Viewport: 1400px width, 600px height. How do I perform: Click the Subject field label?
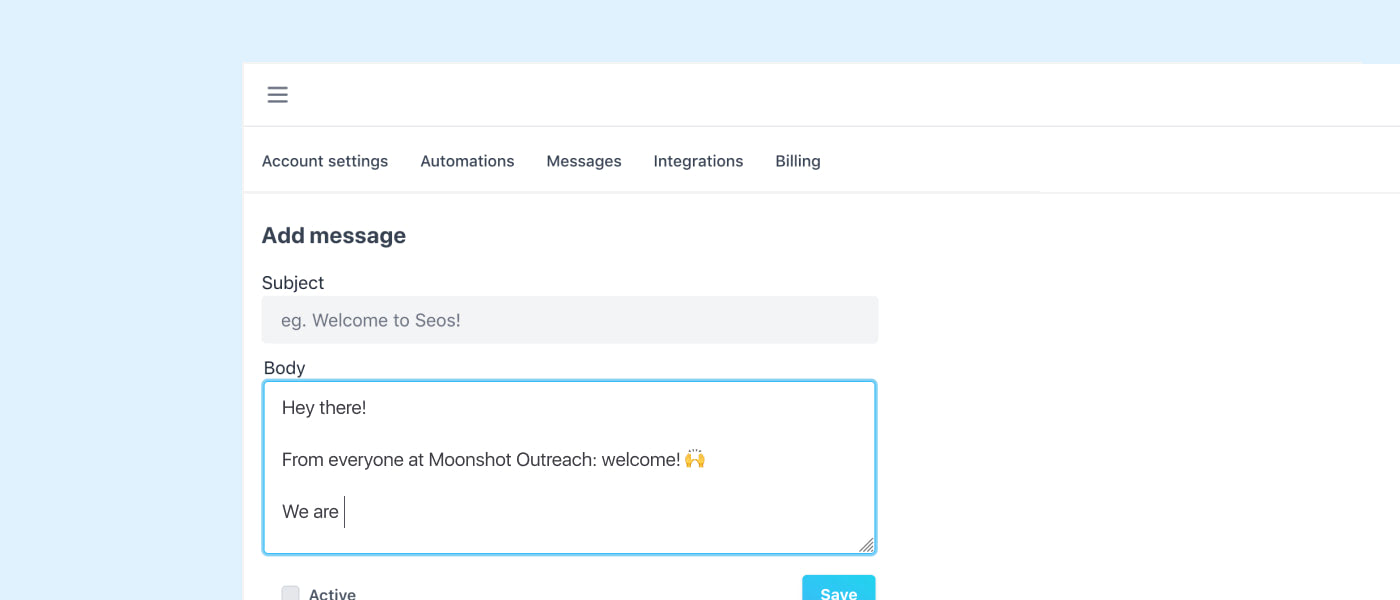pyautogui.click(x=293, y=283)
